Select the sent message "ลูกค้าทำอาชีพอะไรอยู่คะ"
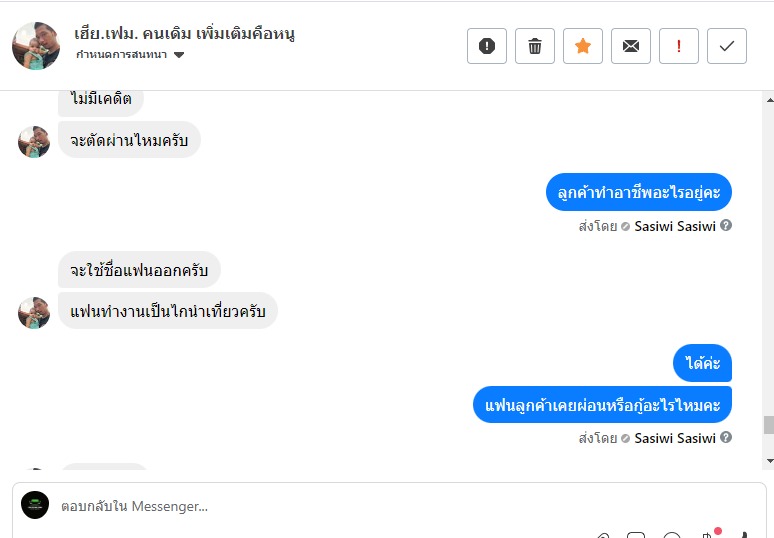Image resolution: width=774 pixels, height=538 pixels. [639, 193]
